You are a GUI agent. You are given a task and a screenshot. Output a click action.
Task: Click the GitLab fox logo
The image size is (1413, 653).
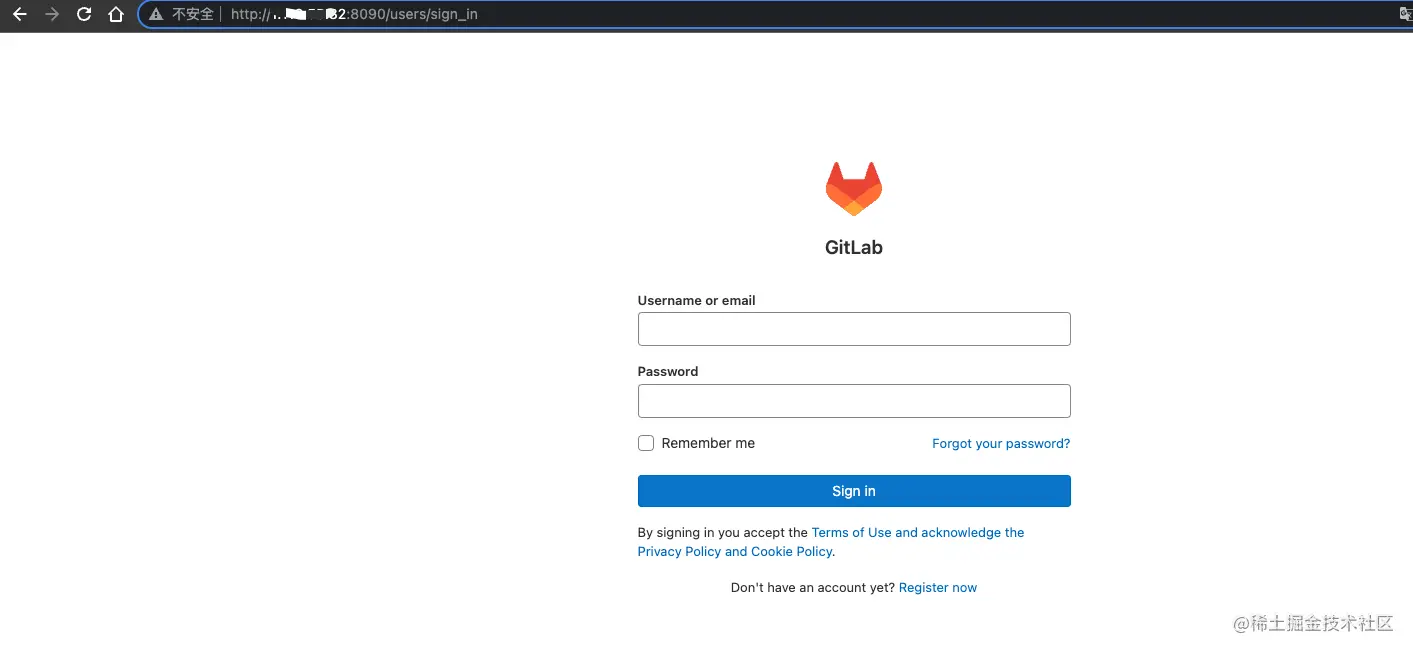(x=853, y=189)
